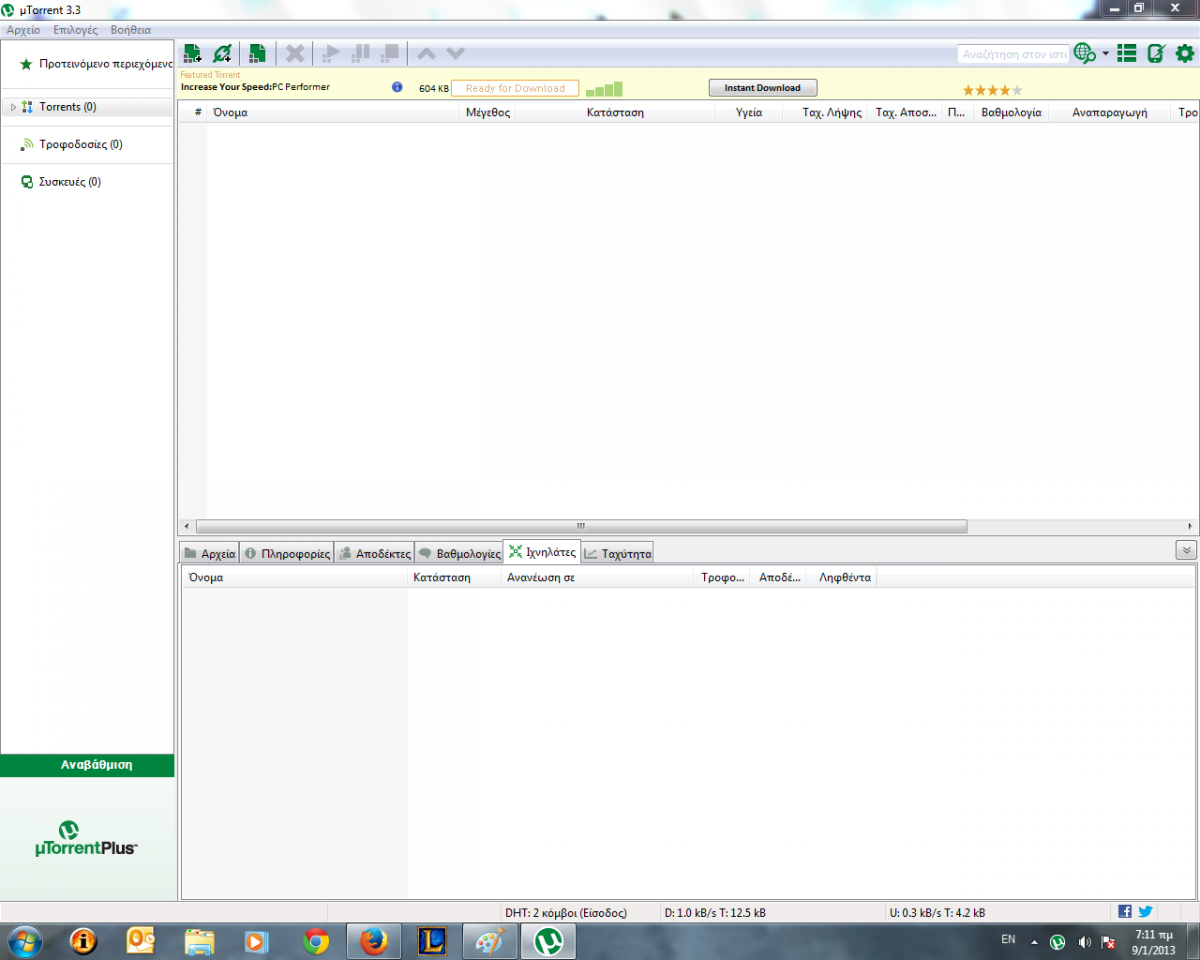The height and width of the screenshot is (960, 1200).
Task: Click in the web search field
Action: point(1013,54)
